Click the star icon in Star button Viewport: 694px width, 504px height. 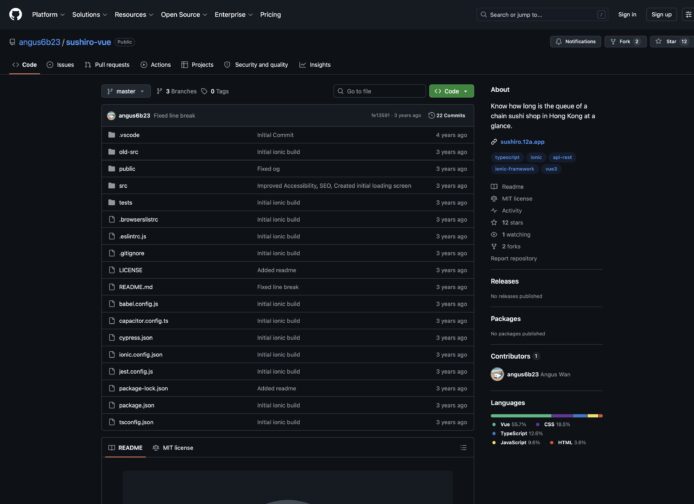coord(658,42)
